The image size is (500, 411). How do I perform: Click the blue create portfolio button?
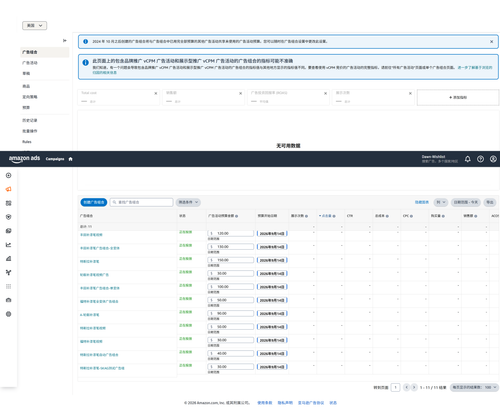94,202
